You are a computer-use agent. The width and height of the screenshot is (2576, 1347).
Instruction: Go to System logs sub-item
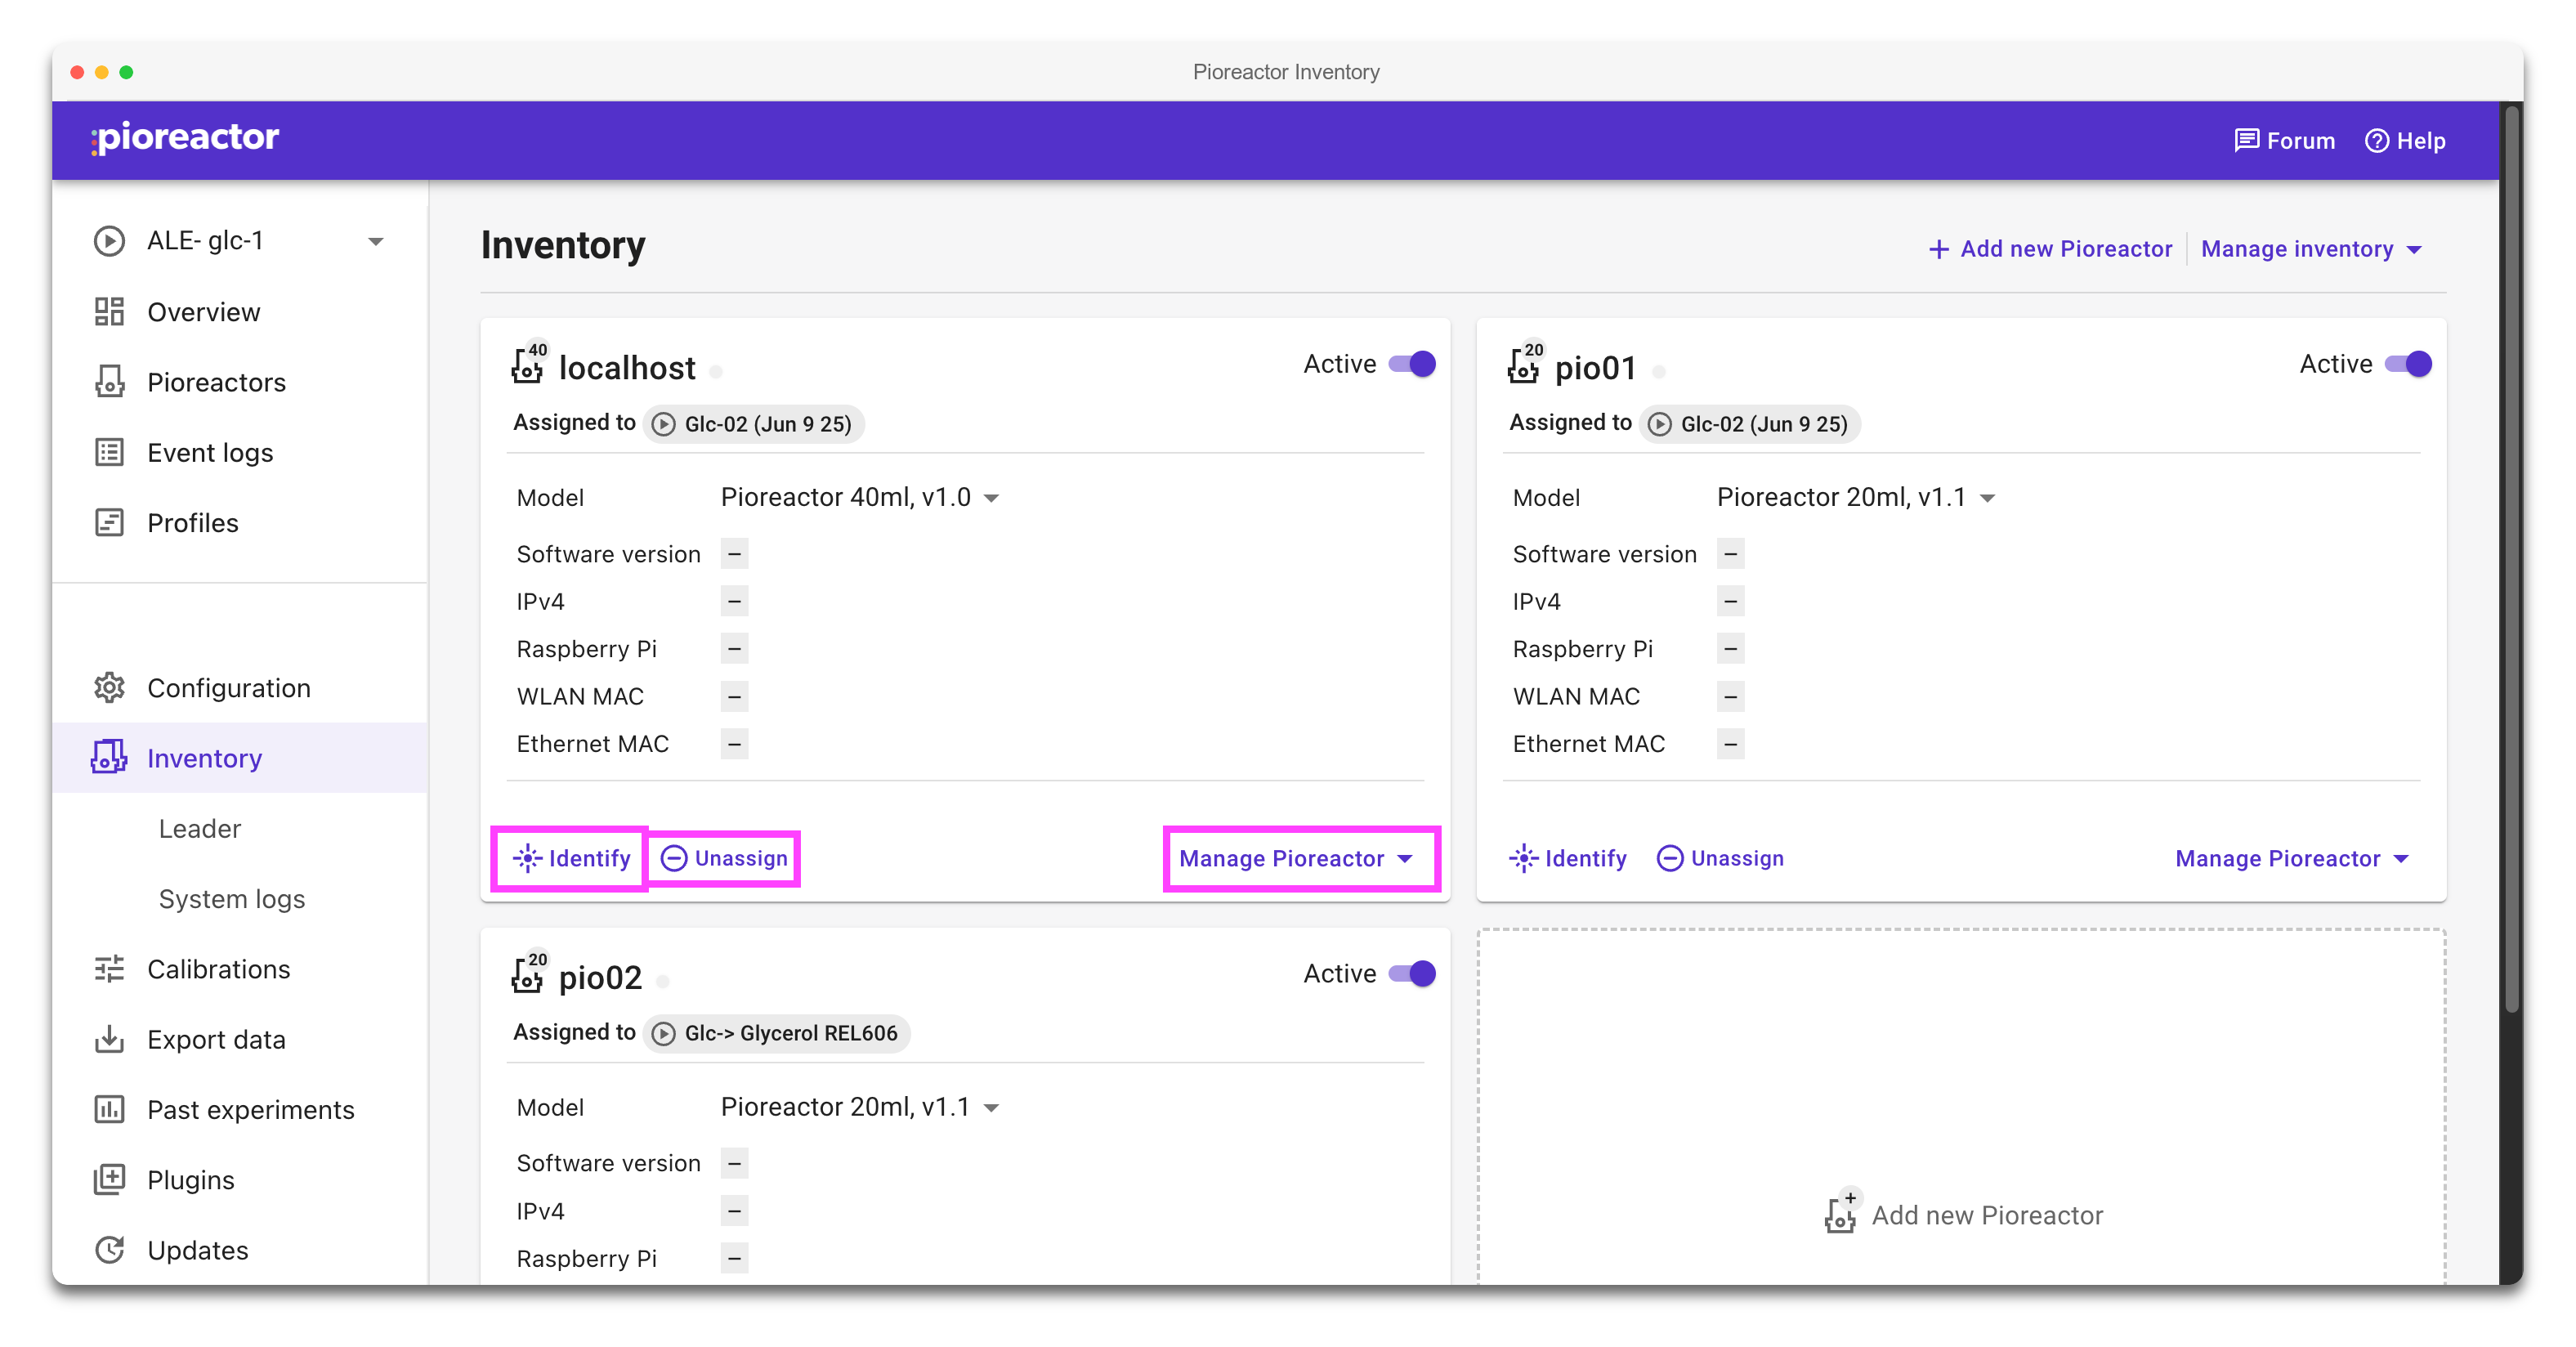tap(232, 899)
